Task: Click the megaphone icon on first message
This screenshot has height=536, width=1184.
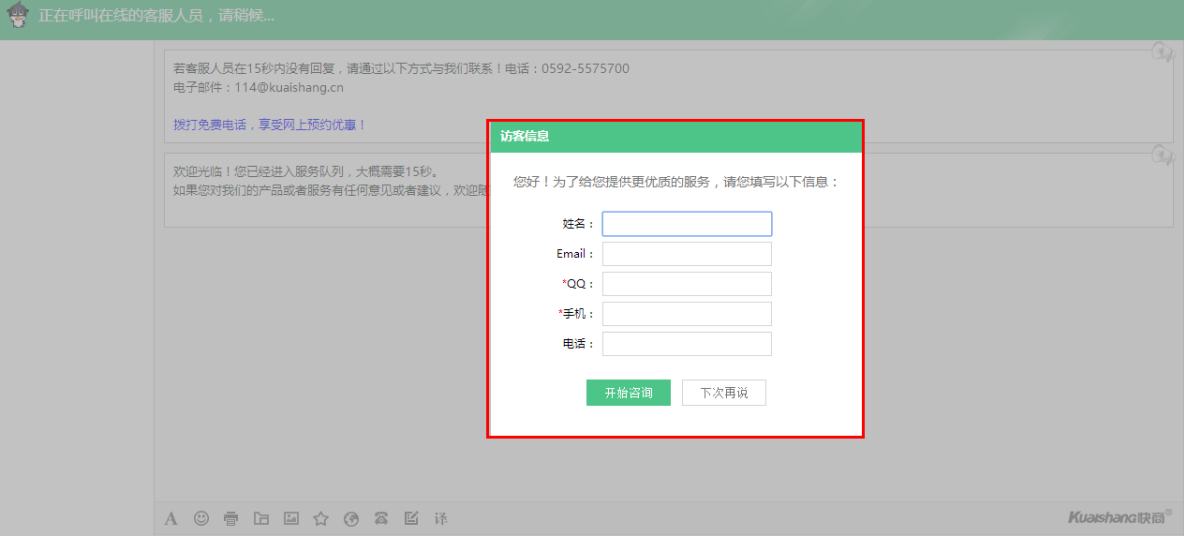Action: pos(1161,51)
